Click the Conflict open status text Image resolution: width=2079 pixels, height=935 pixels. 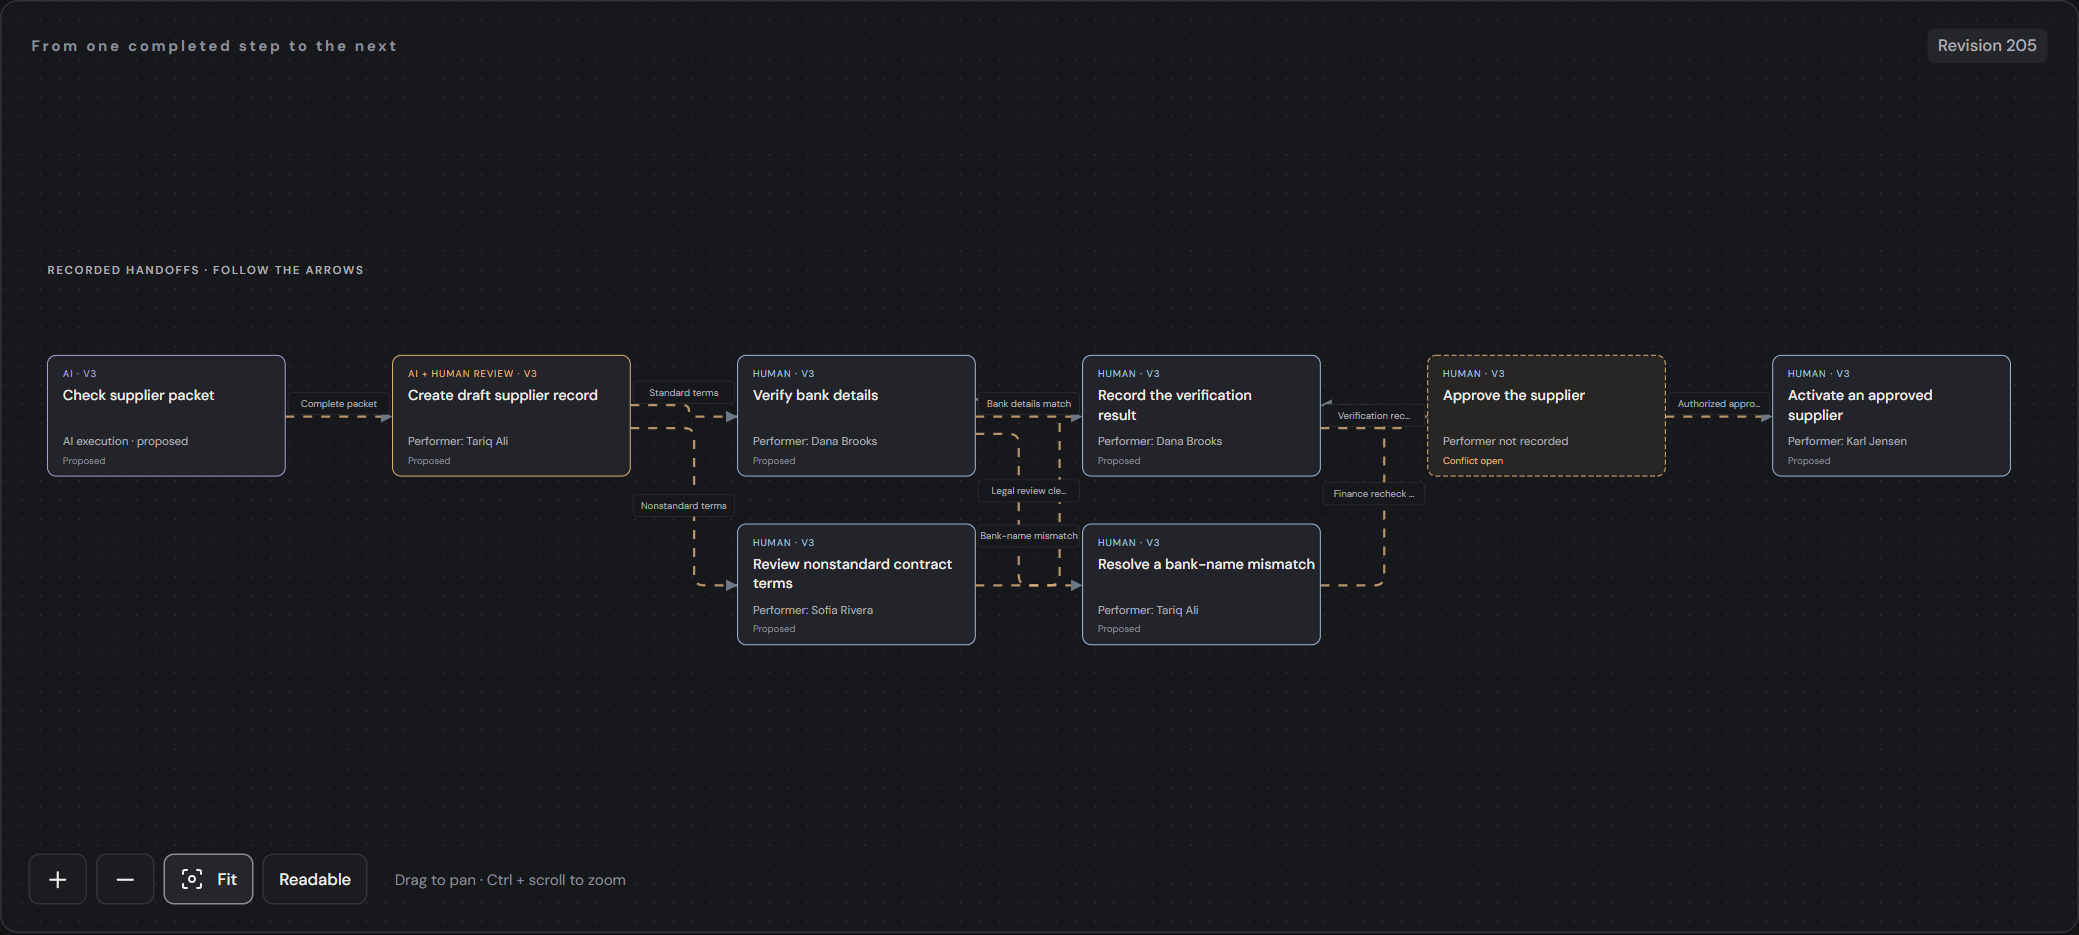tap(1472, 461)
